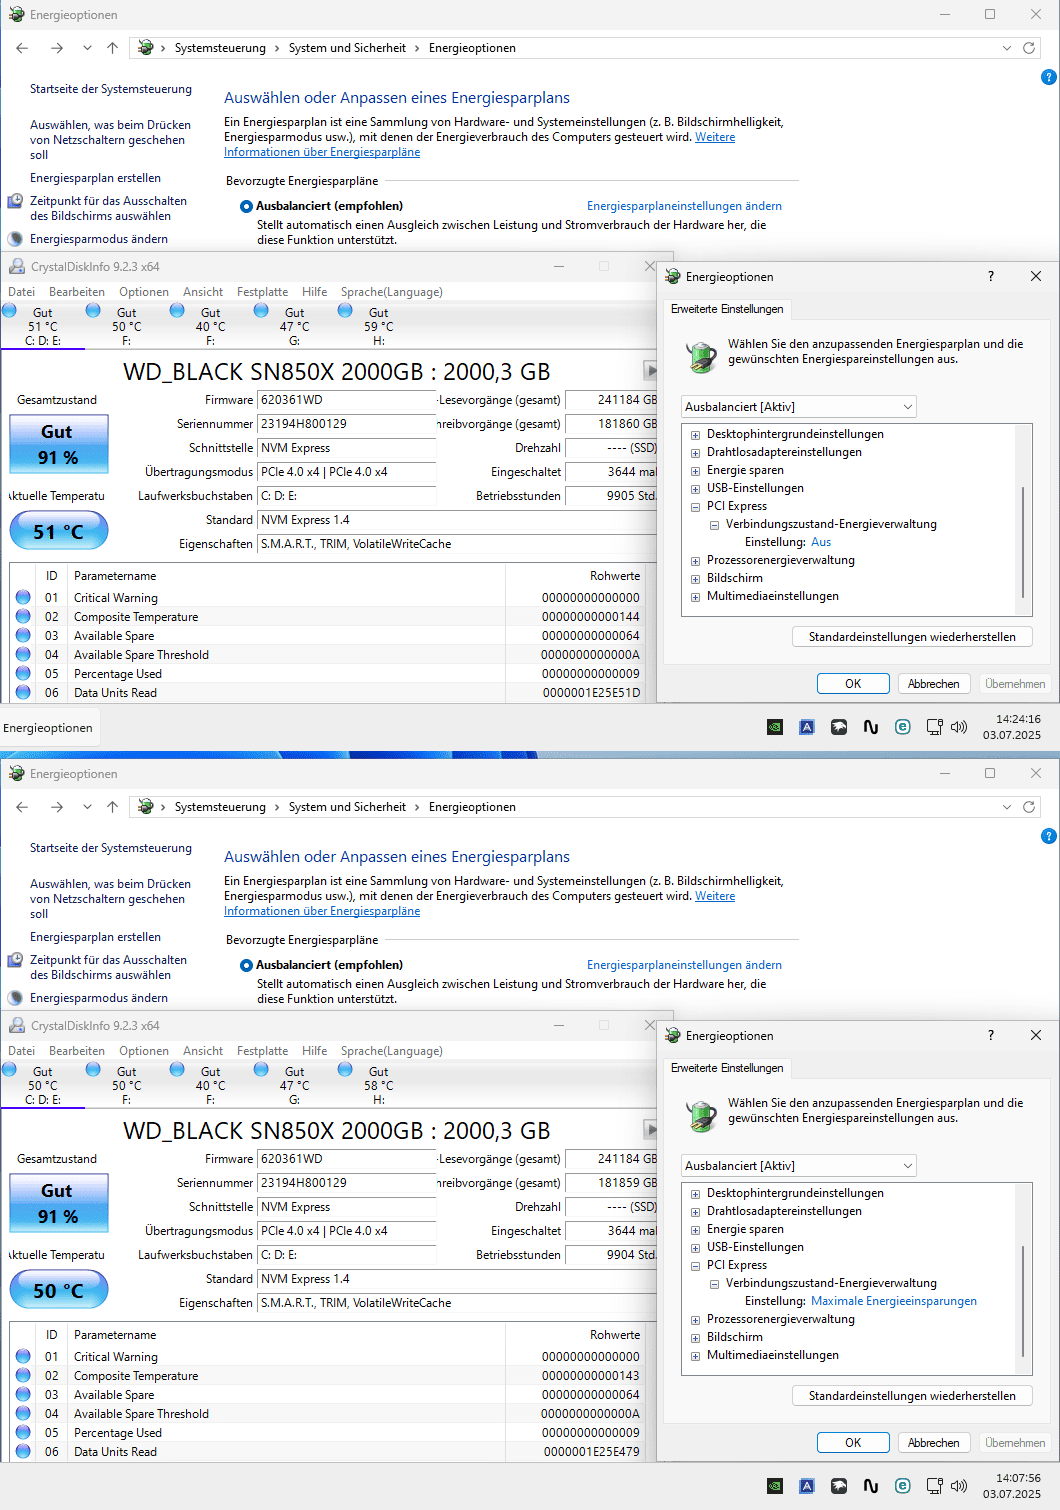This screenshot has height=1510, width=1060.
Task: Expand Bildschirm node in dialog showing 'Maximale Energieeinsparungen'
Action: [695, 1338]
